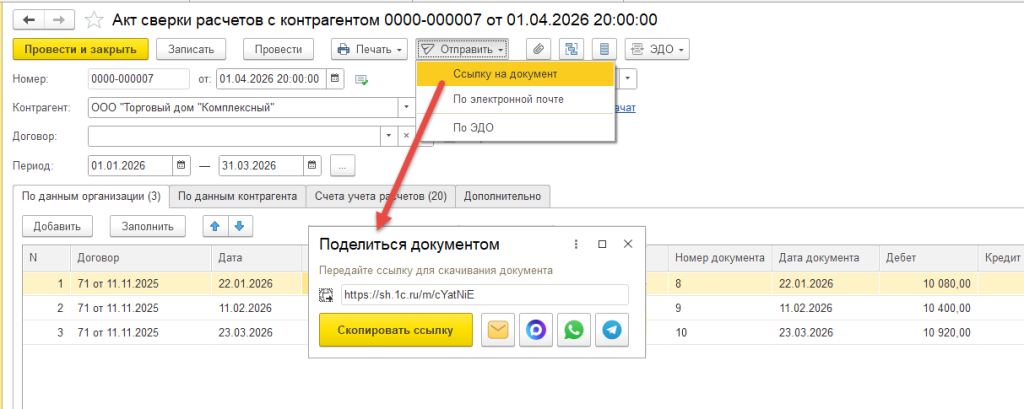Expand the Печать dropdown button
Screen dimensions: 1024x409
pyautogui.click(x=369, y=49)
